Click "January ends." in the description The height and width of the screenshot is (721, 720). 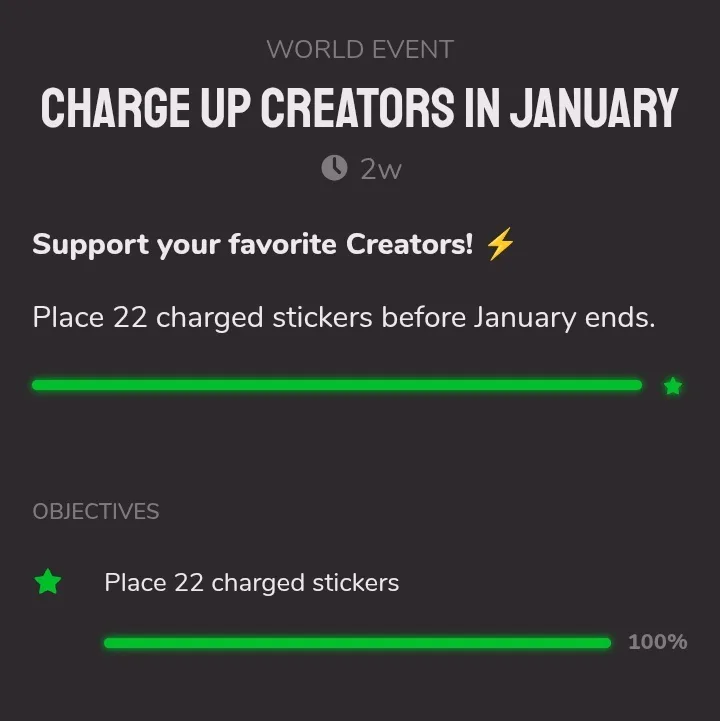click(564, 318)
